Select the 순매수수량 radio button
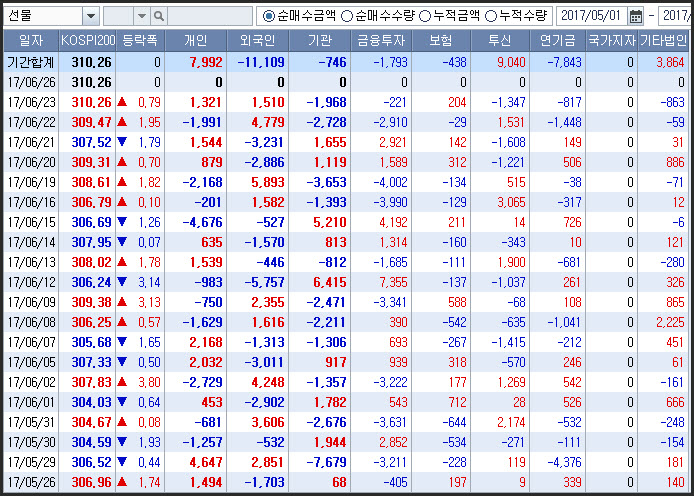 click(x=347, y=16)
